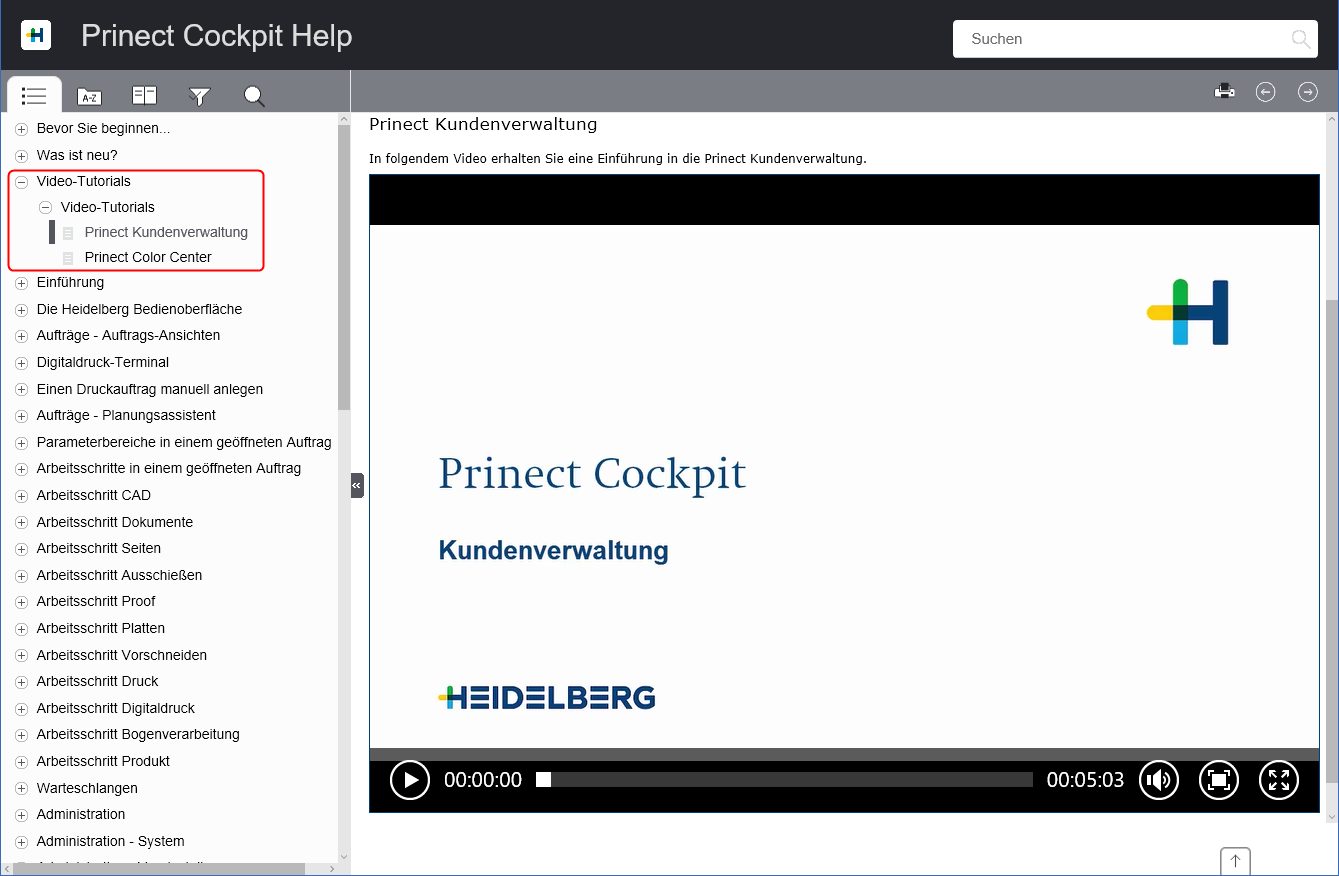Screen dimensions: 1339x876
Task: Select Arbeitsschritt Vorschneiden entry
Action: (x=122, y=655)
